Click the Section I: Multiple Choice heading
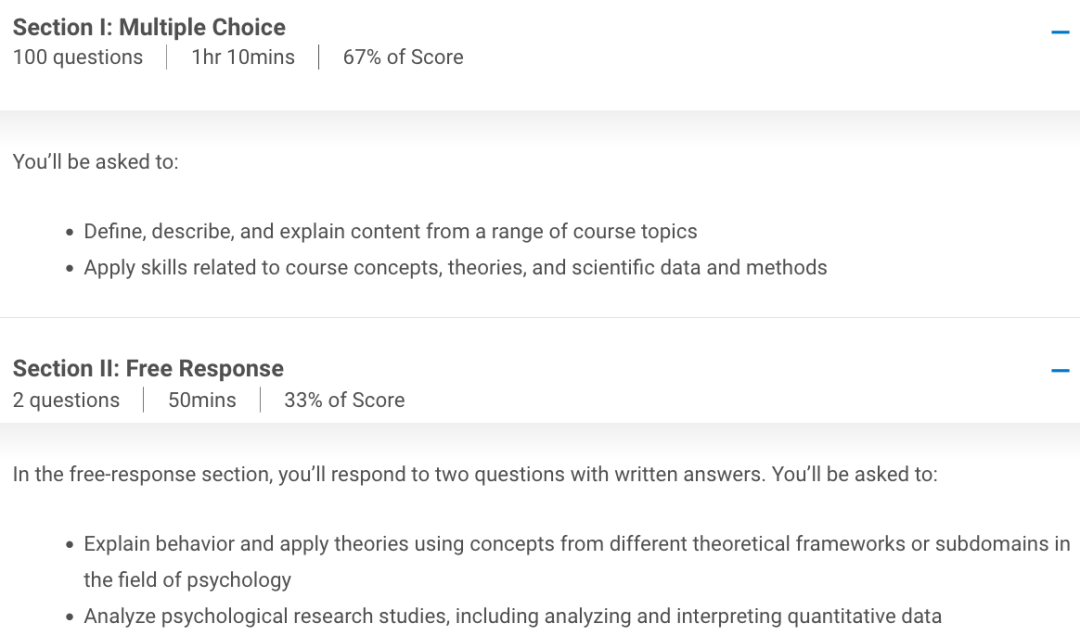The image size is (1080, 636). coord(149,27)
